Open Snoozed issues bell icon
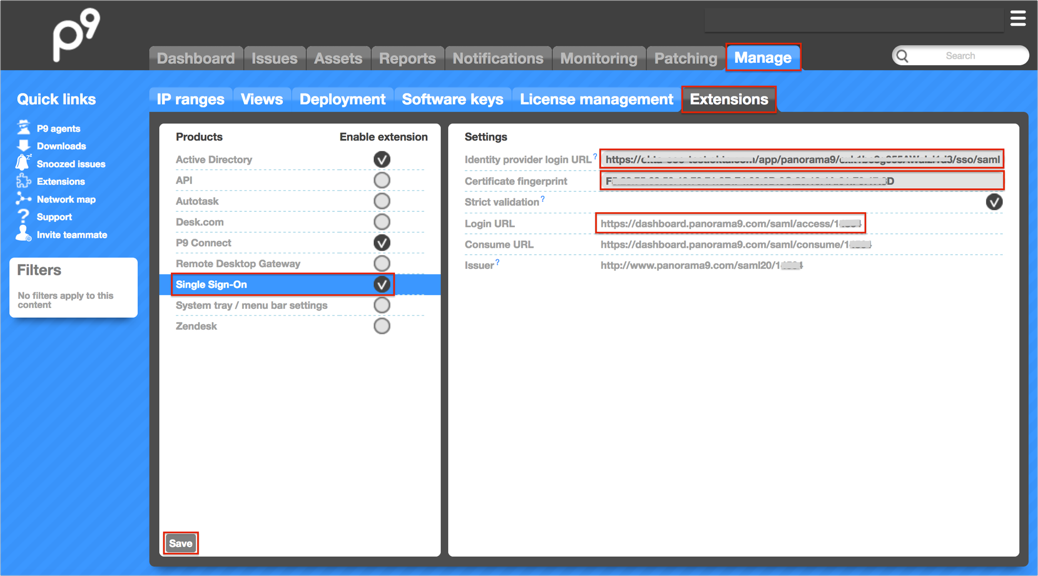 coord(23,163)
